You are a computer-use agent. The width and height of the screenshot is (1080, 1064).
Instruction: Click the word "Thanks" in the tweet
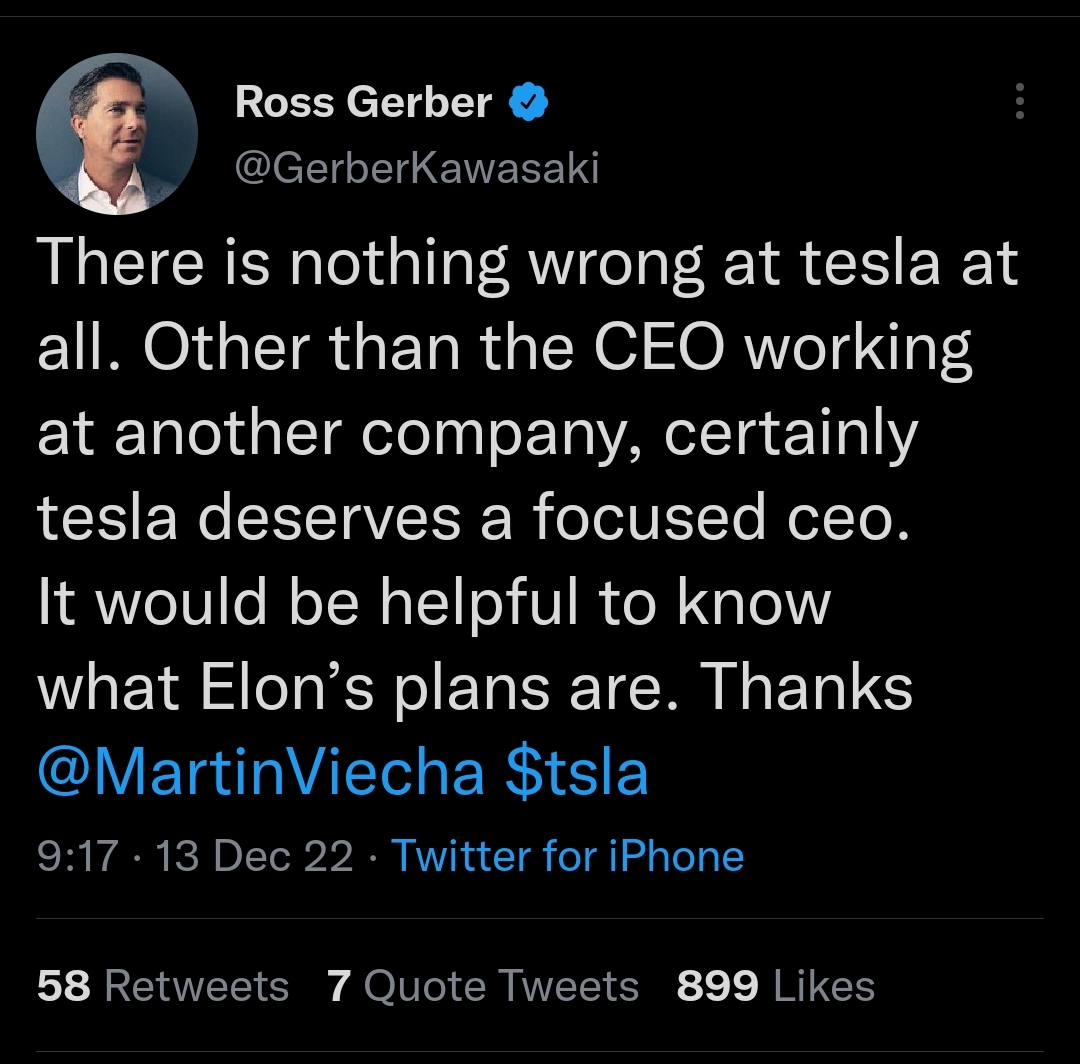(806, 688)
